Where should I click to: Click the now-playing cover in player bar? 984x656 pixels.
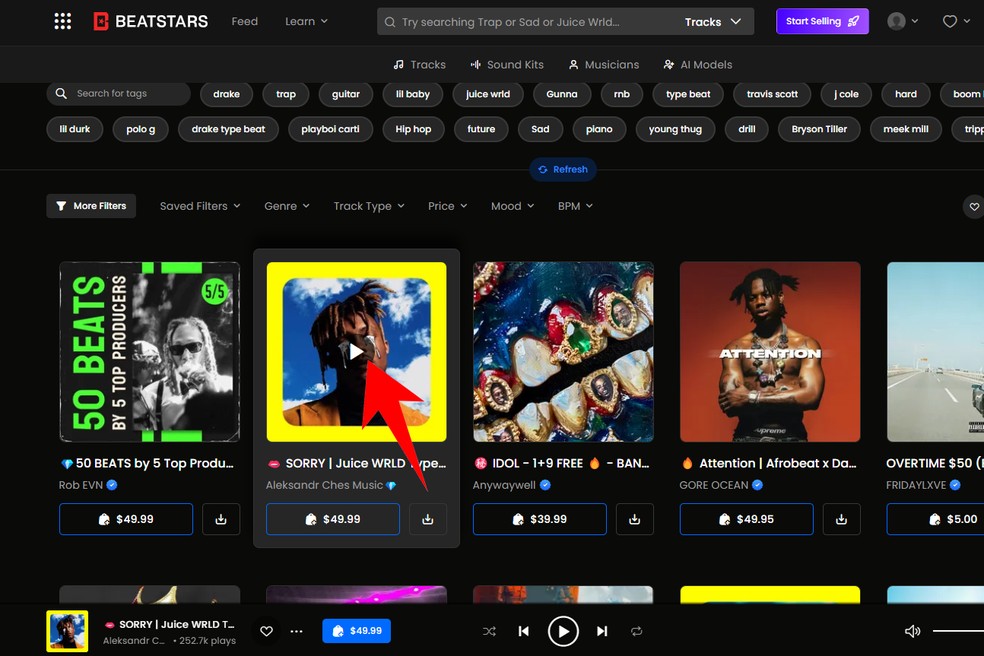coord(67,631)
